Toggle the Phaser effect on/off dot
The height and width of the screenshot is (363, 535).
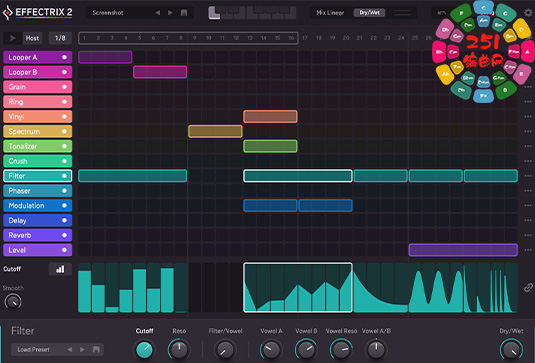pos(64,191)
